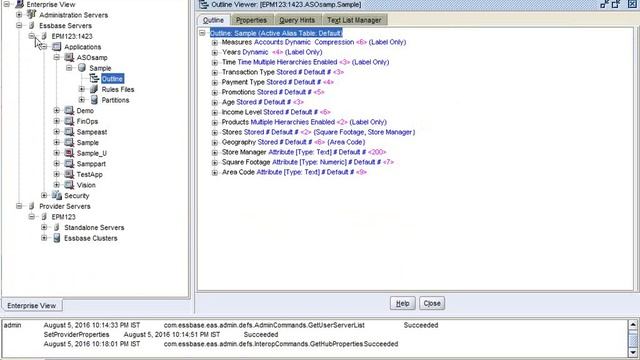The width and height of the screenshot is (640, 360).
Task: Click the Outline tree icon
Action: pyautogui.click(x=95, y=78)
